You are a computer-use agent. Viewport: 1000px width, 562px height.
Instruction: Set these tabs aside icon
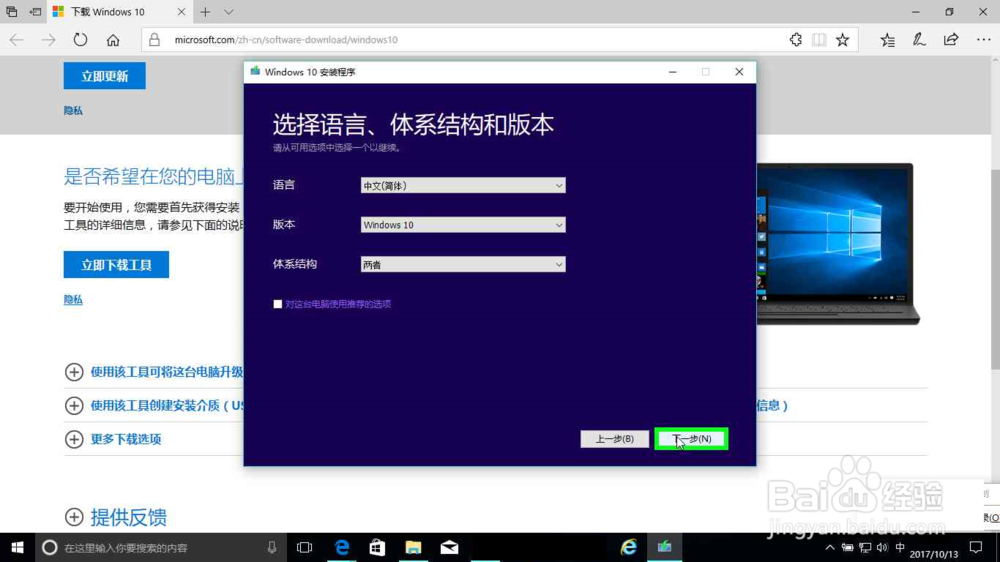35,11
